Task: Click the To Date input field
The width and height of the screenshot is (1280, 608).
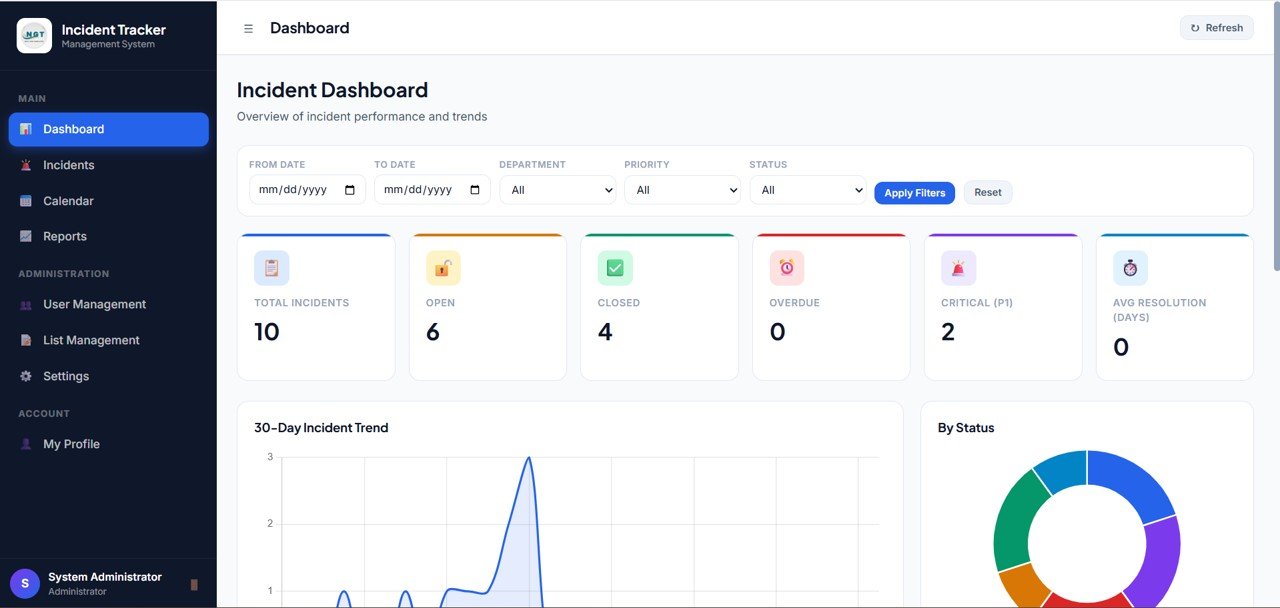Action: point(432,190)
